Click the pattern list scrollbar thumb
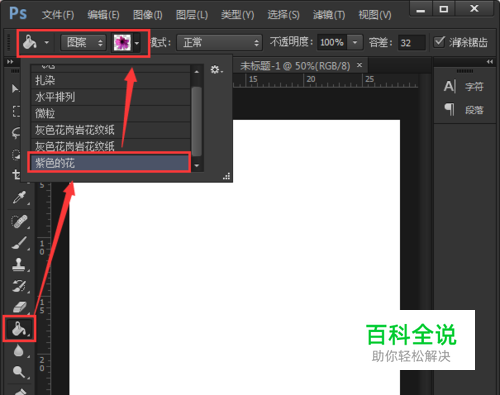The width and height of the screenshot is (500, 395). (x=197, y=121)
